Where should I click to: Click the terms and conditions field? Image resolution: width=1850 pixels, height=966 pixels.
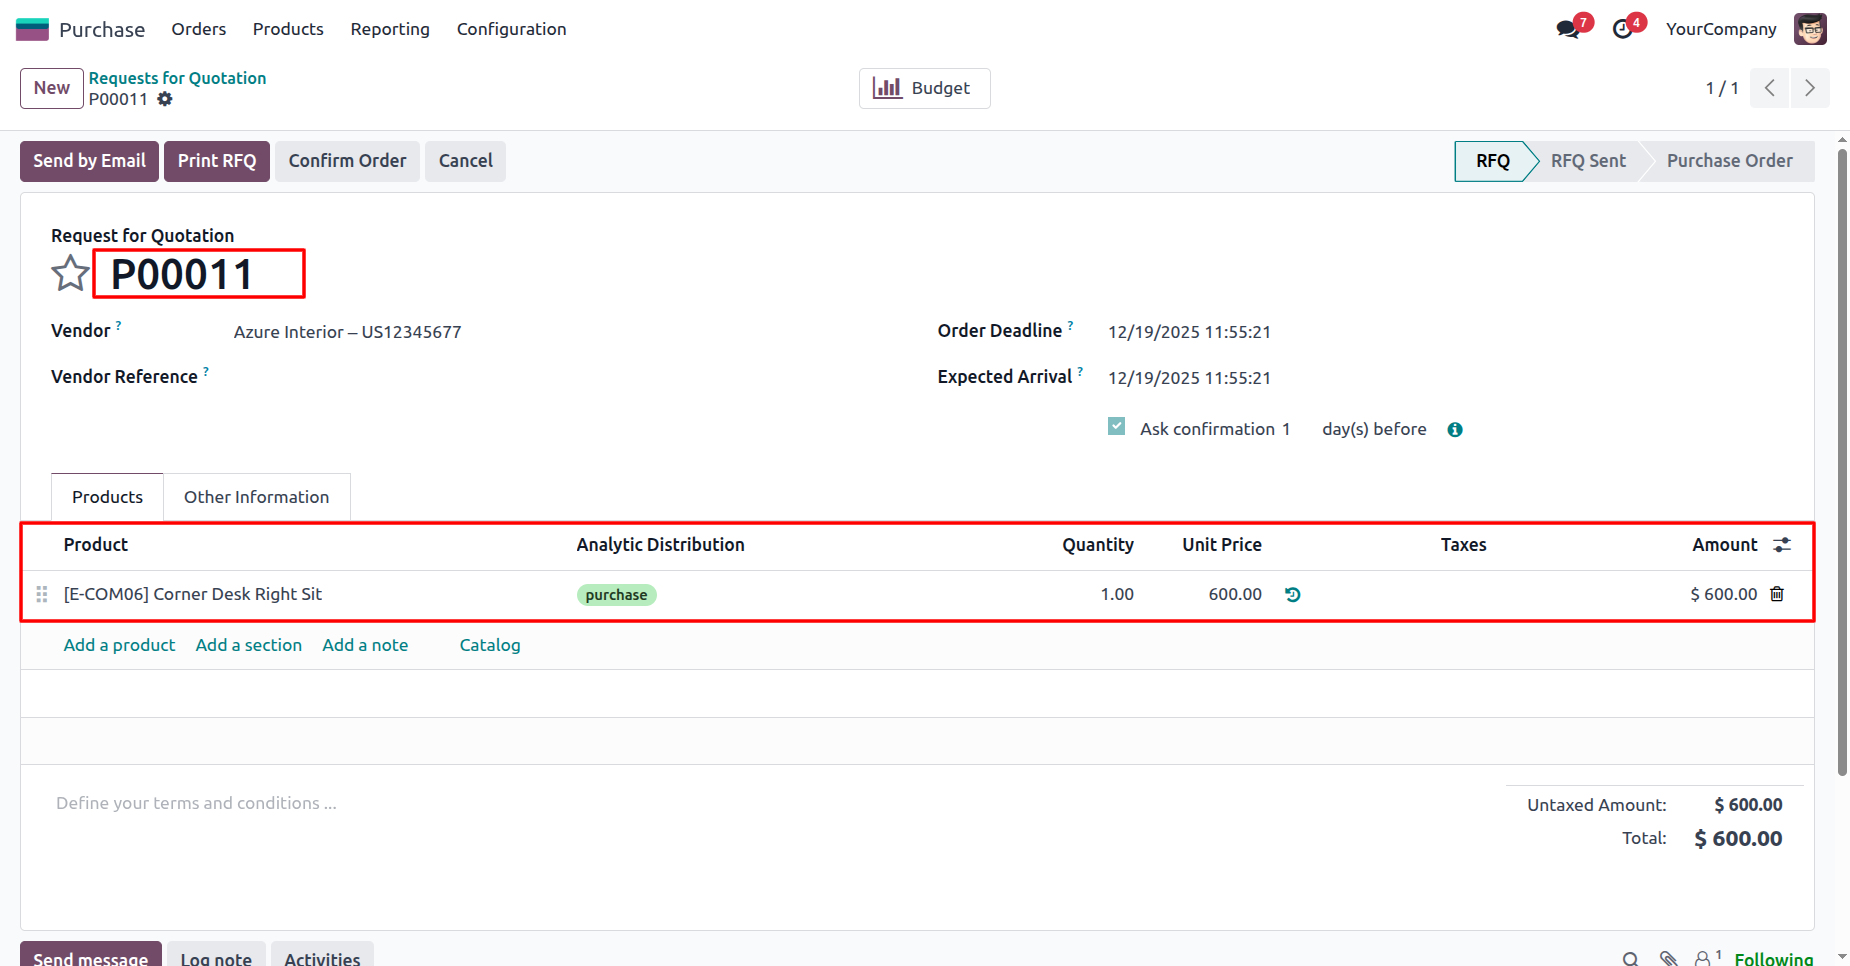click(x=196, y=803)
